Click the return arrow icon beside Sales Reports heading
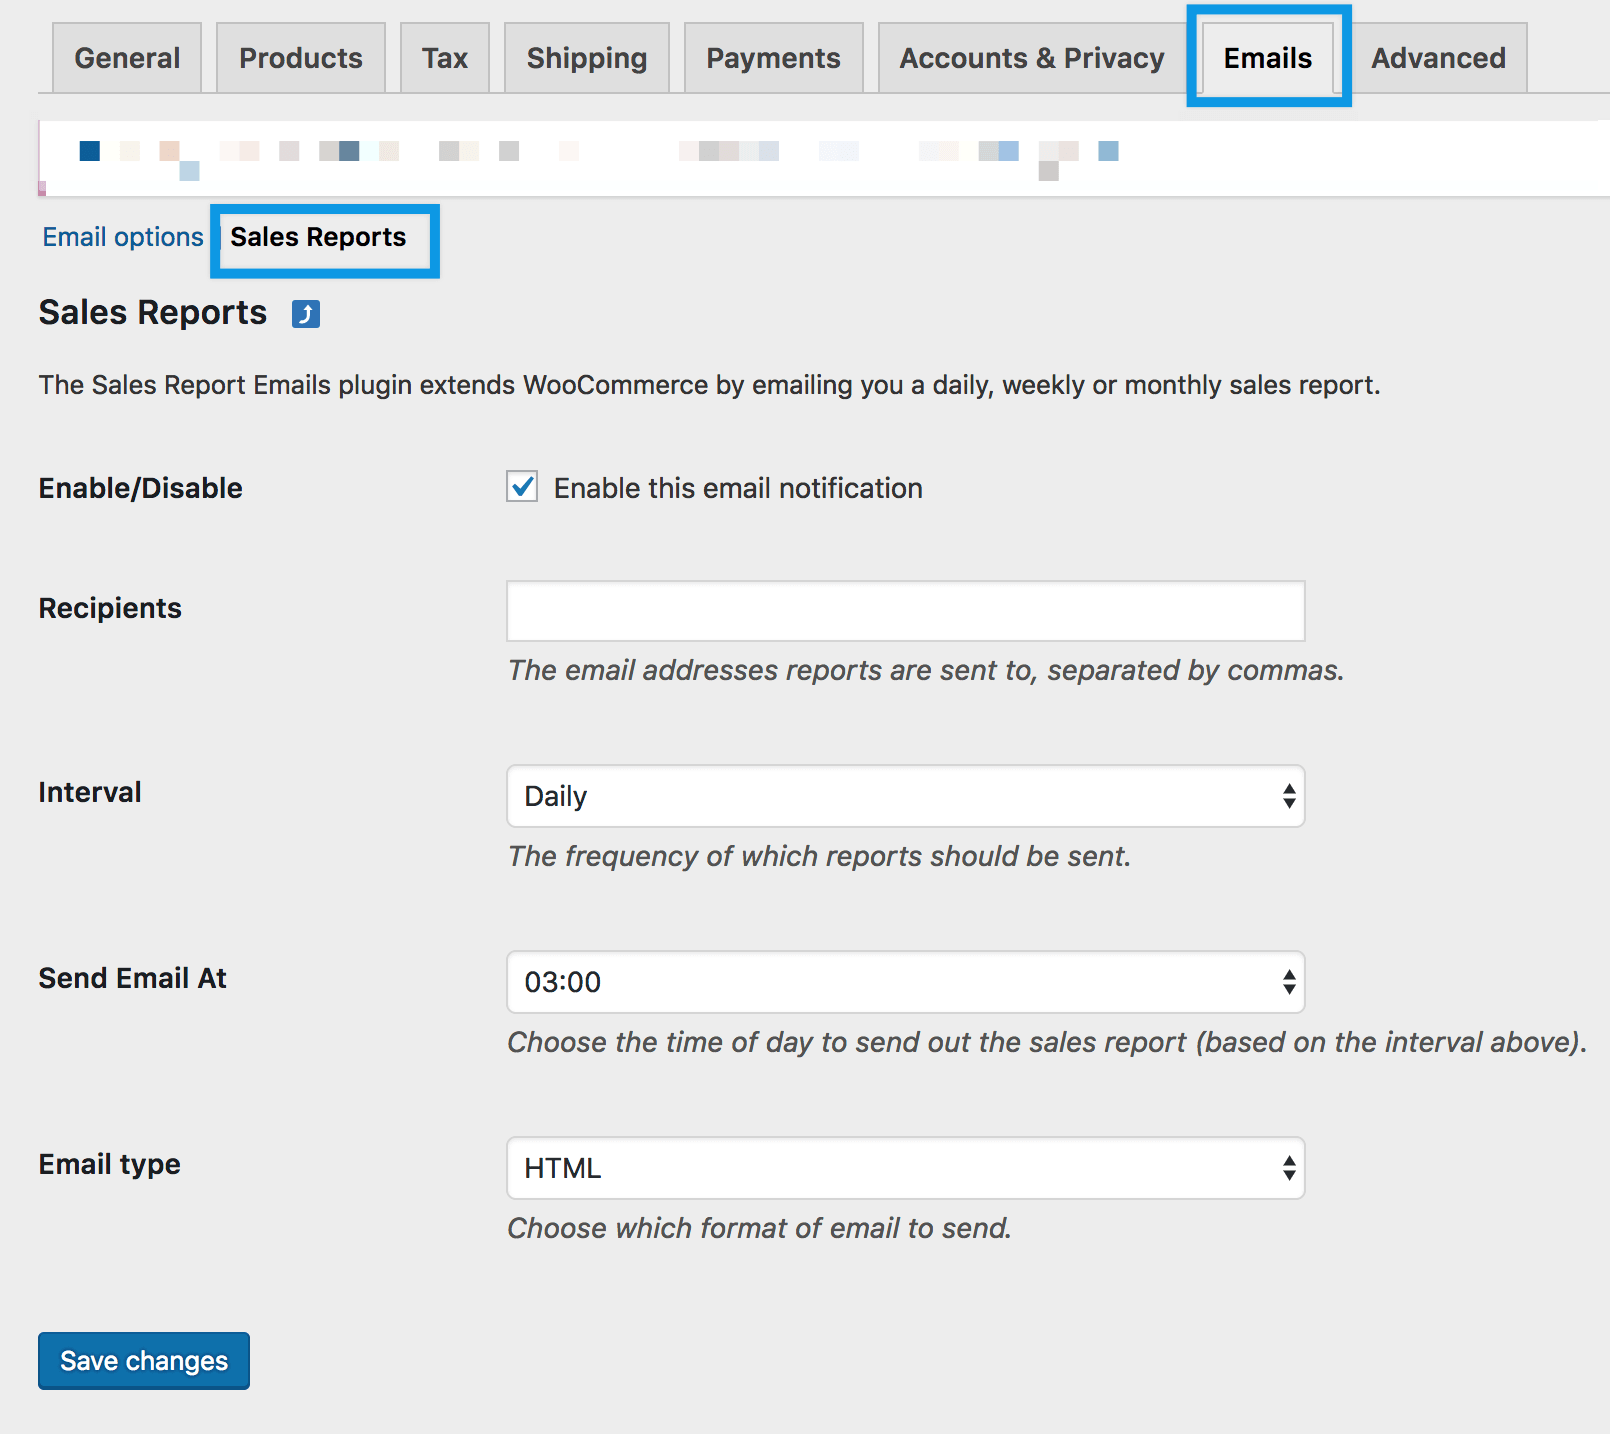Viewport: 1610px width, 1434px height. point(306,314)
